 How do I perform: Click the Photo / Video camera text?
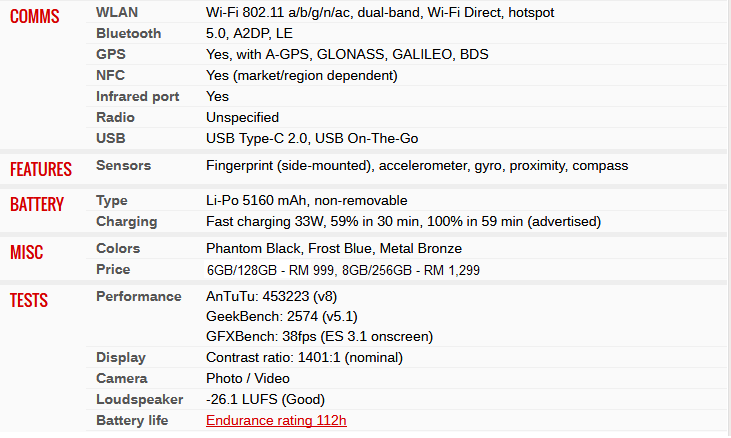[248, 378]
